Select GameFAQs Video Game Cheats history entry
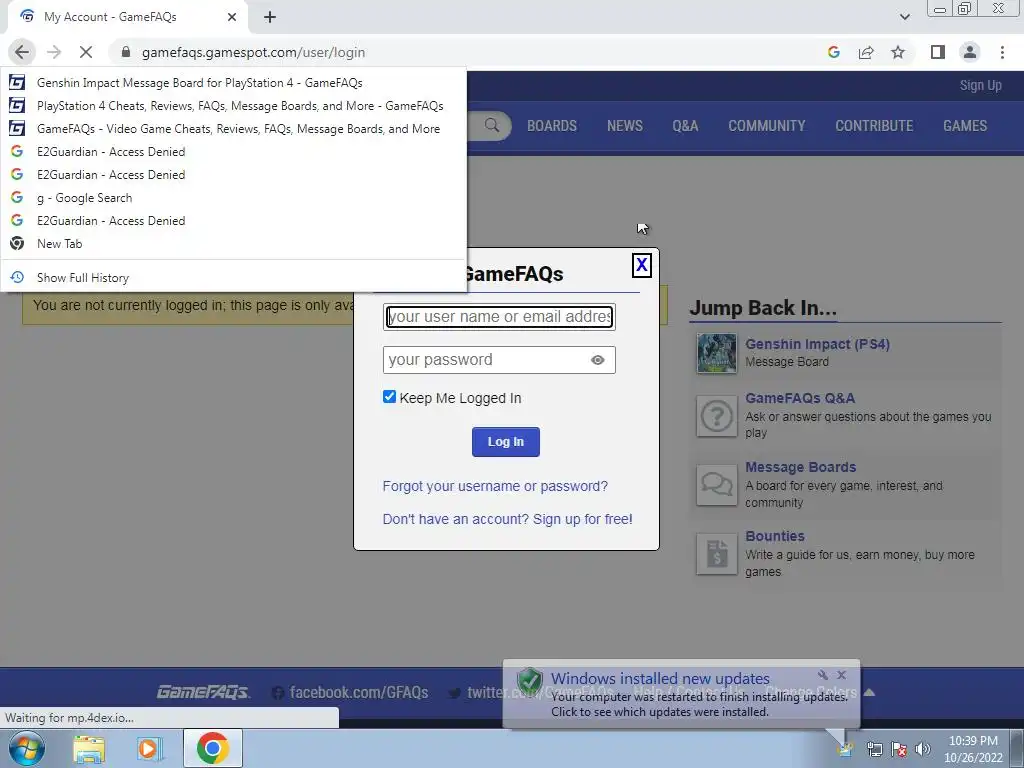The height and width of the screenshot is (768, 1024). click(x=234, y=129)
